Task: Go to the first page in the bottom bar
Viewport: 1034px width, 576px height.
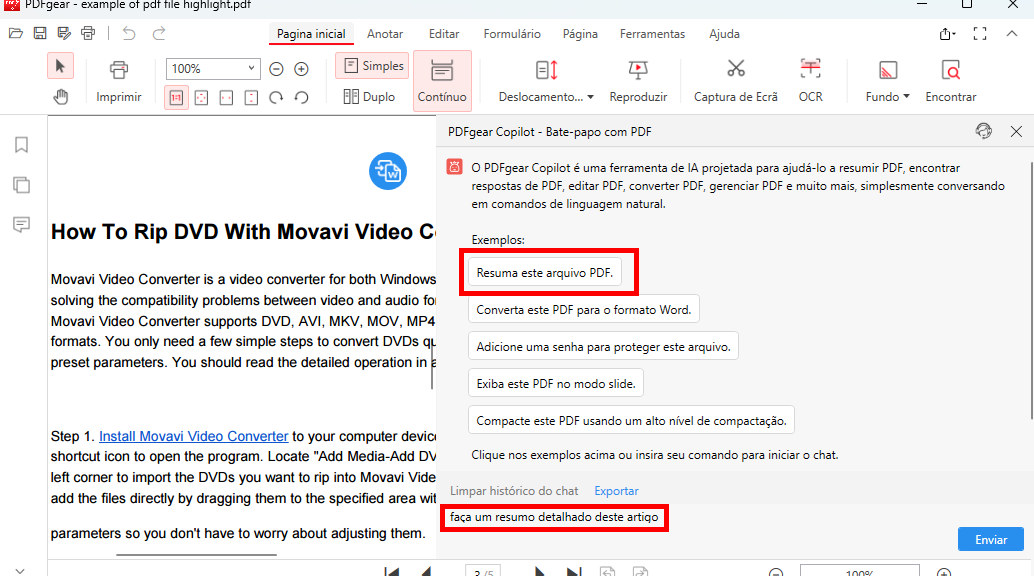Action: pos(392,571)
